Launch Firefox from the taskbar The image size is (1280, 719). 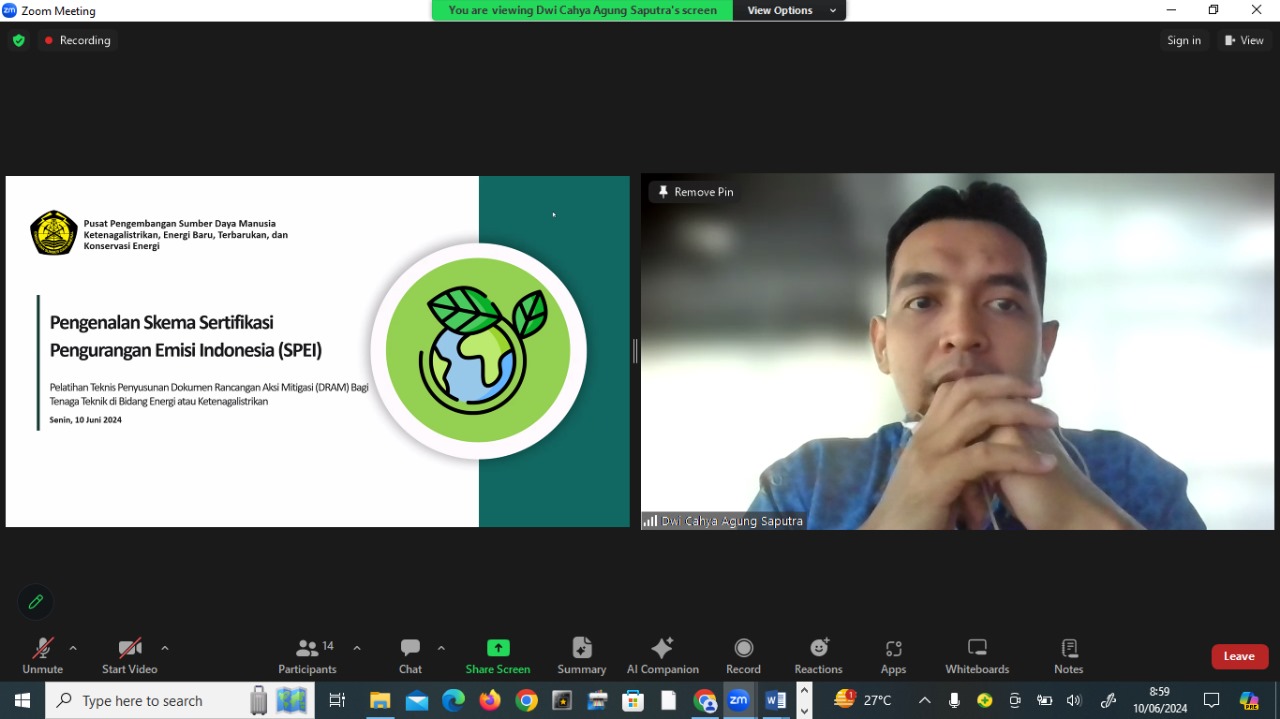tap(490, 701)
